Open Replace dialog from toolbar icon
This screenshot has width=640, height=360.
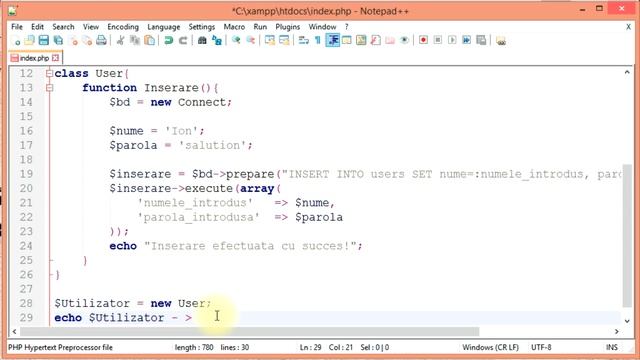point(217,40)
